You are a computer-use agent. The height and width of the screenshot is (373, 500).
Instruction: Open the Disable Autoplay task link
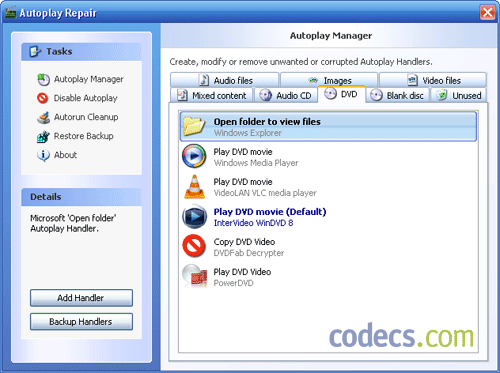[86, 98]
